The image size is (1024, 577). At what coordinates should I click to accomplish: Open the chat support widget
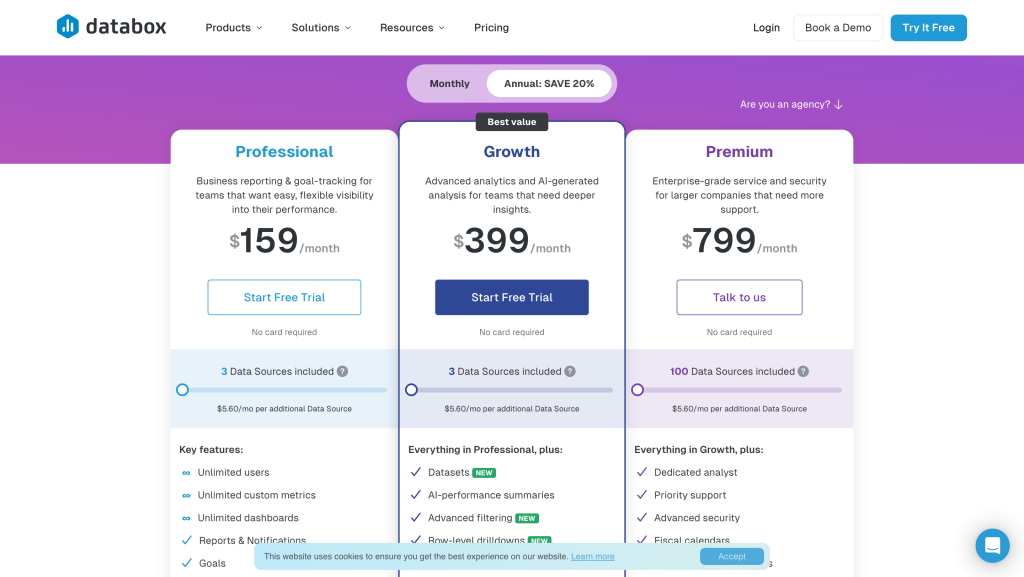tap(992, 546)
